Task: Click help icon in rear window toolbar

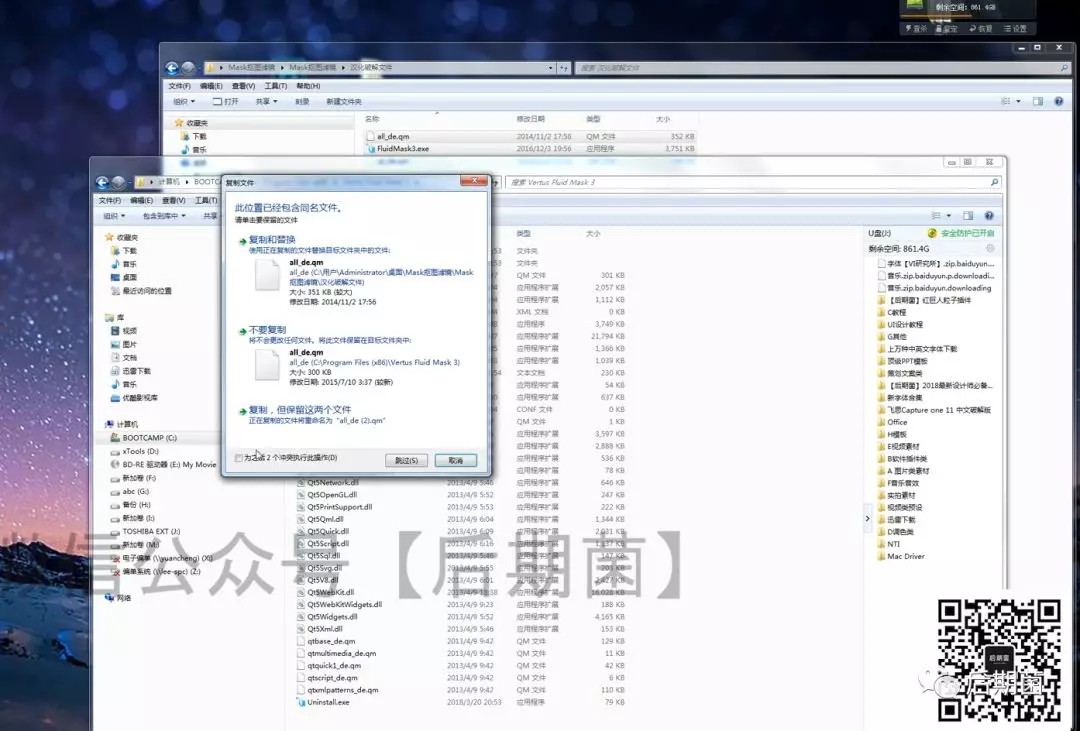Action: tap(1059, 101)
